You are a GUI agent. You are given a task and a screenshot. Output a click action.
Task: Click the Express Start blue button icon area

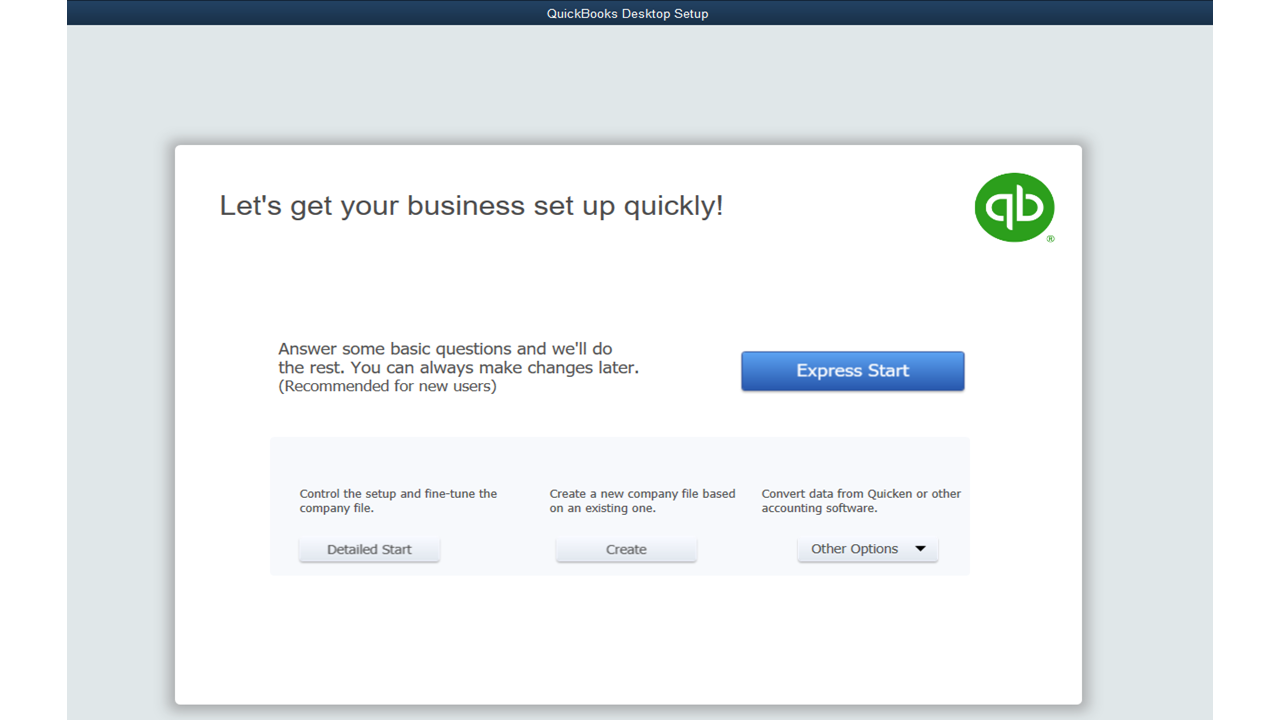pyautogui.click(x=852, y=371)
